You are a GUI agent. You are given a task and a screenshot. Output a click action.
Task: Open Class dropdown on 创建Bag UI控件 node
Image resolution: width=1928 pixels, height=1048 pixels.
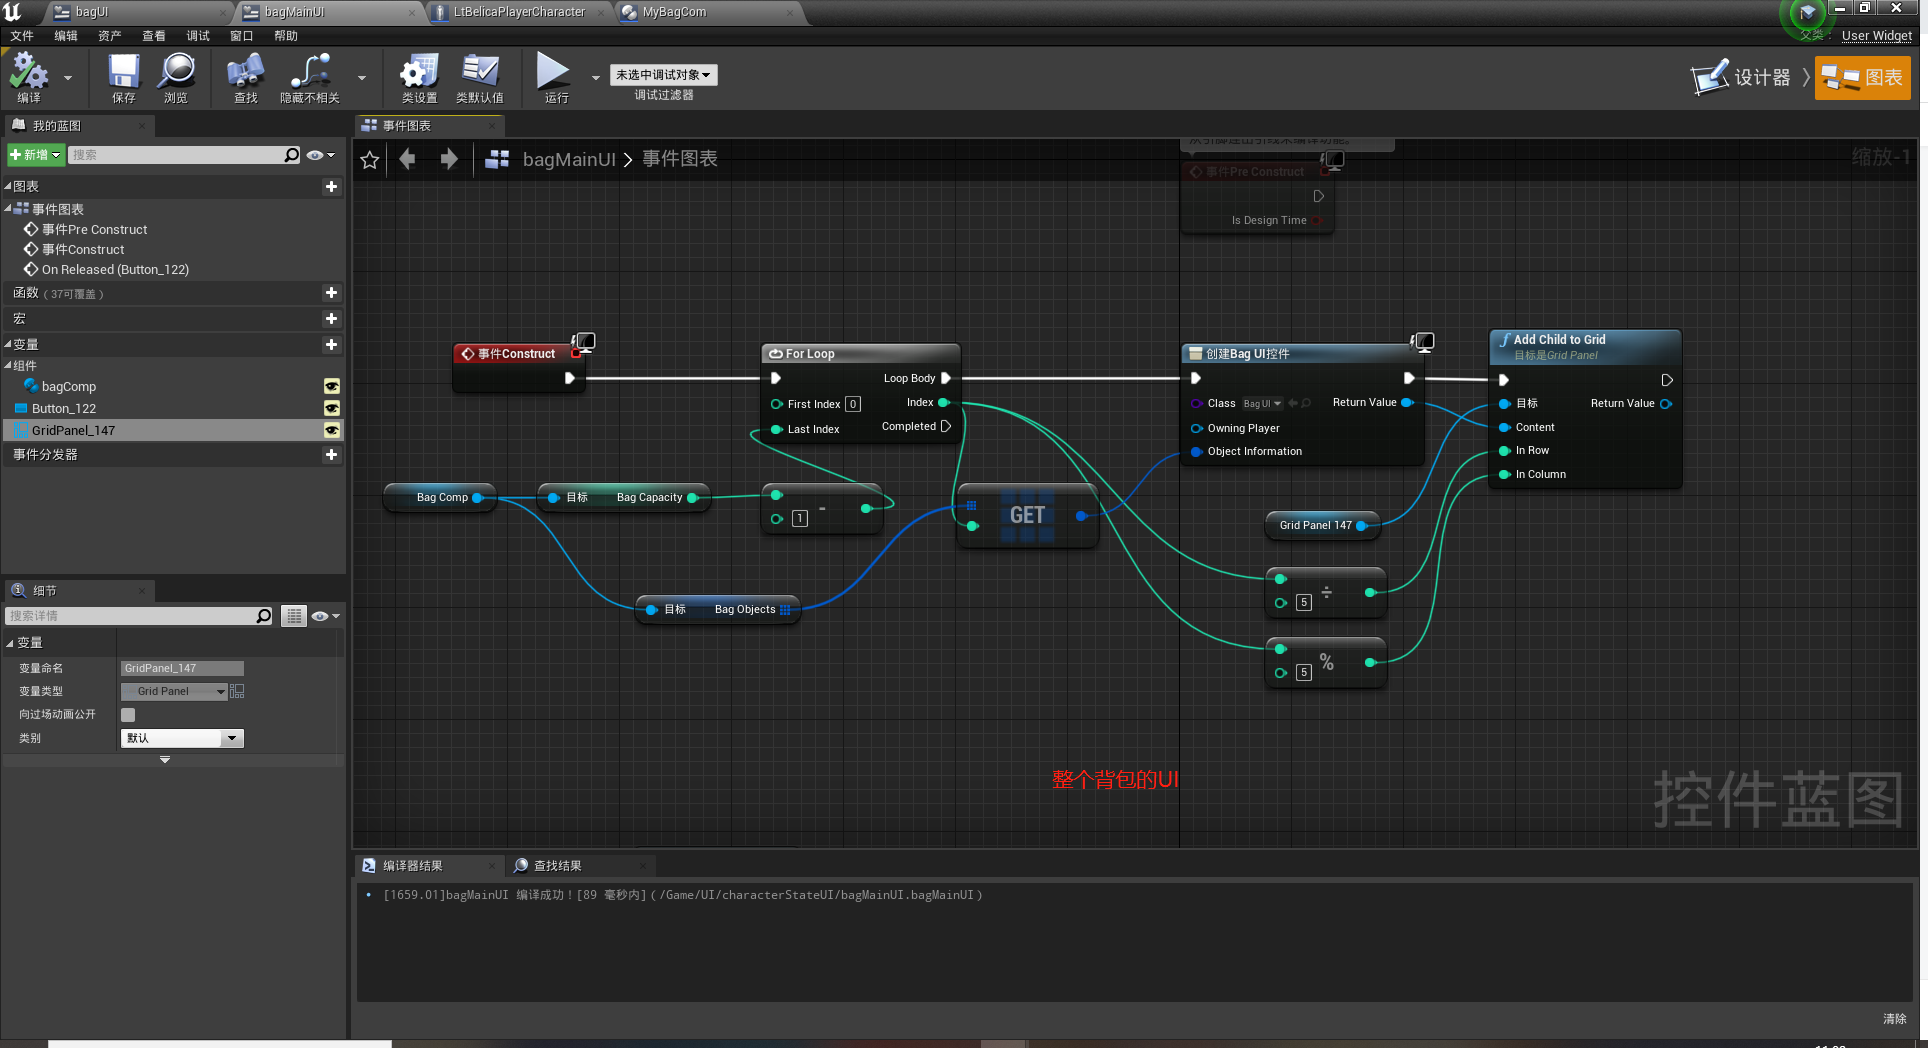(x=1262, y=403)
